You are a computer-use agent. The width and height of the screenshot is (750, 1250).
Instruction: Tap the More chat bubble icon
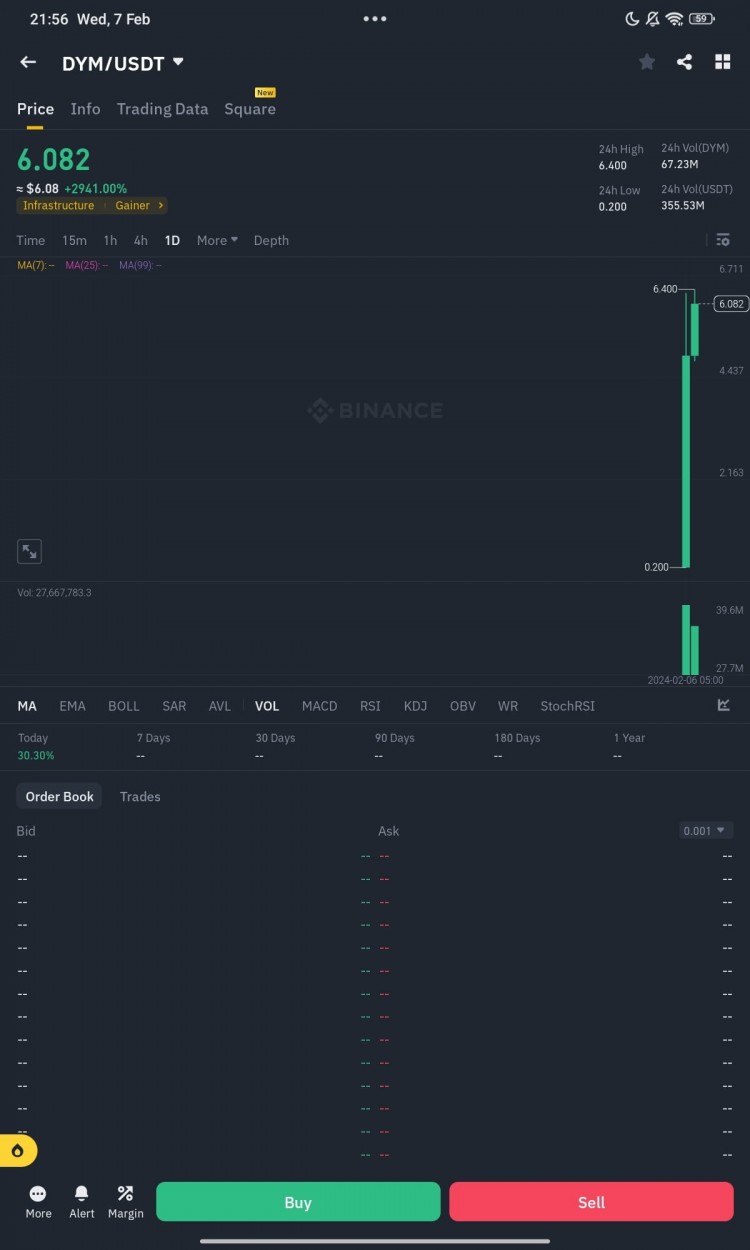pyautogui.click(x=38, y=1200)
